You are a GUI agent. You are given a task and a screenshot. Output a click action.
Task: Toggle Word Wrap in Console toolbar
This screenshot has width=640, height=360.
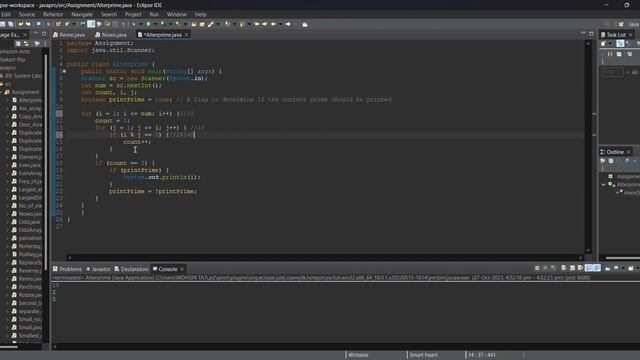click(x=580, y=268)
